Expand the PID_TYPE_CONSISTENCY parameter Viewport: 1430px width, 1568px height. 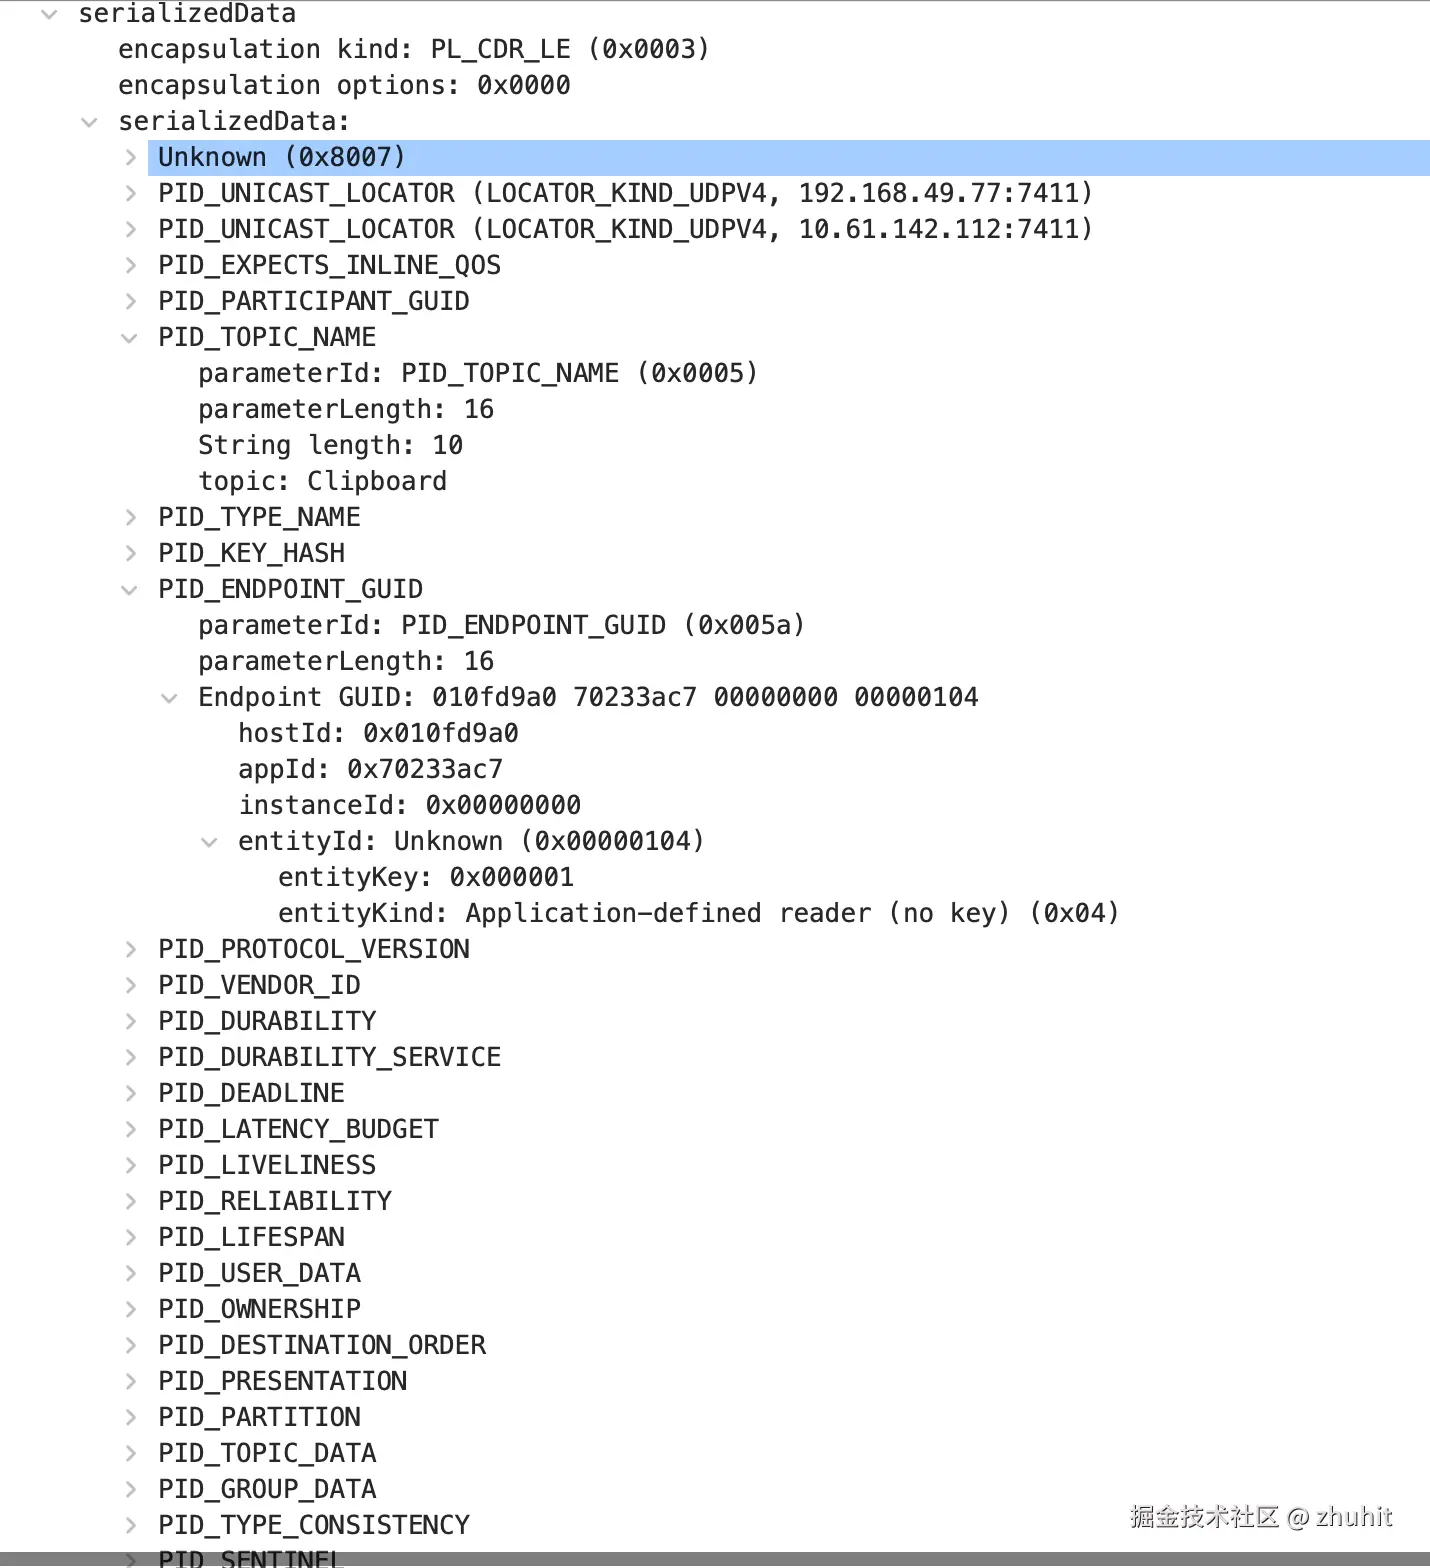click(x=130, y=1526)
